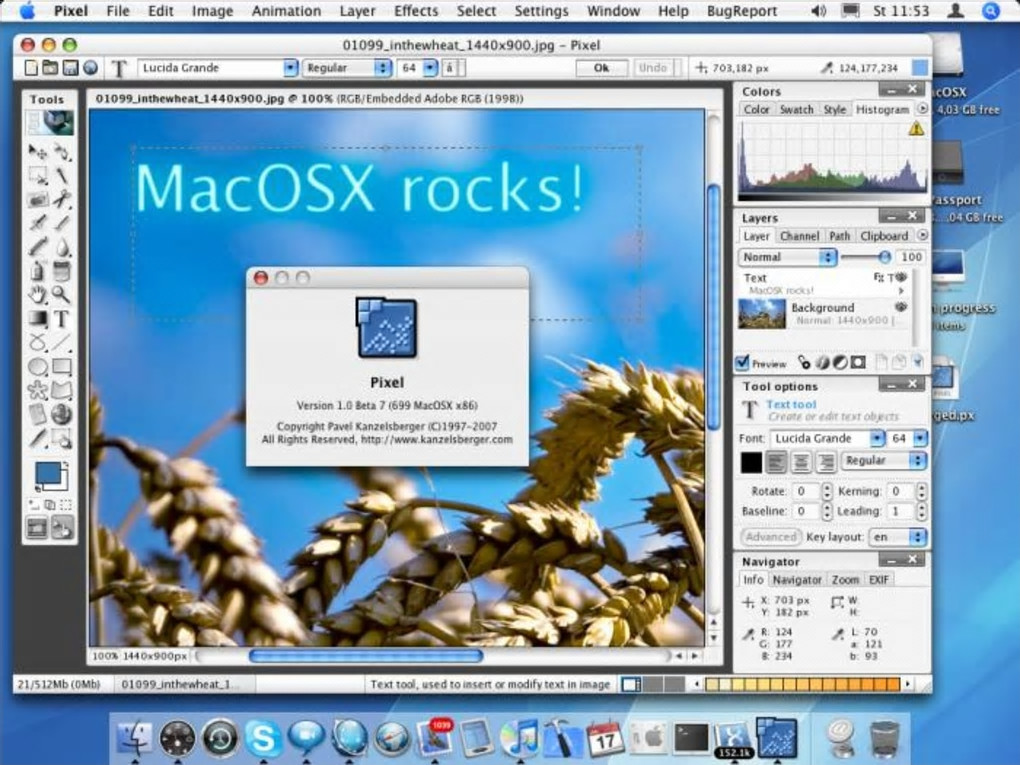Click the center text alignment icon
The height and width of the screenshot is (765, 1020).
[801, 462]
